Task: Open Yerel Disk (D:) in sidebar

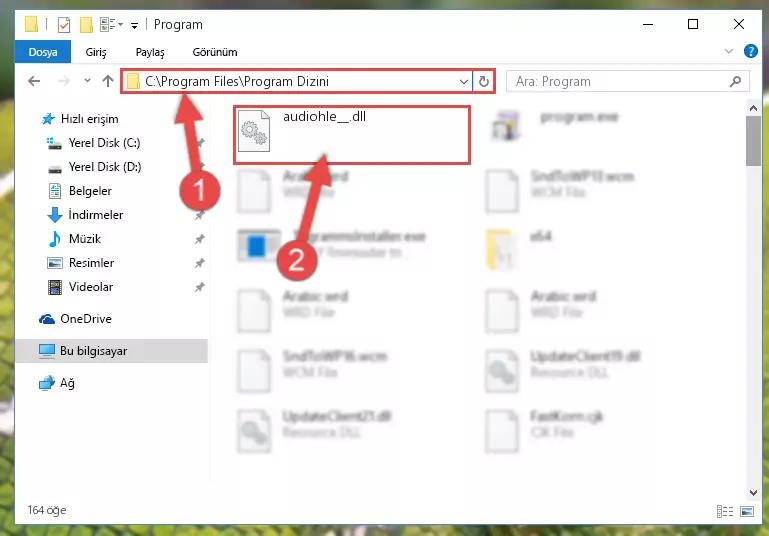Action: [104, 167]
